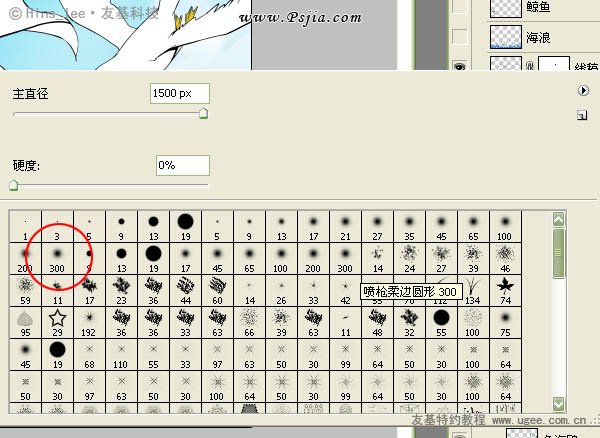Toggle visibility box for 海浪 layer

459,37
